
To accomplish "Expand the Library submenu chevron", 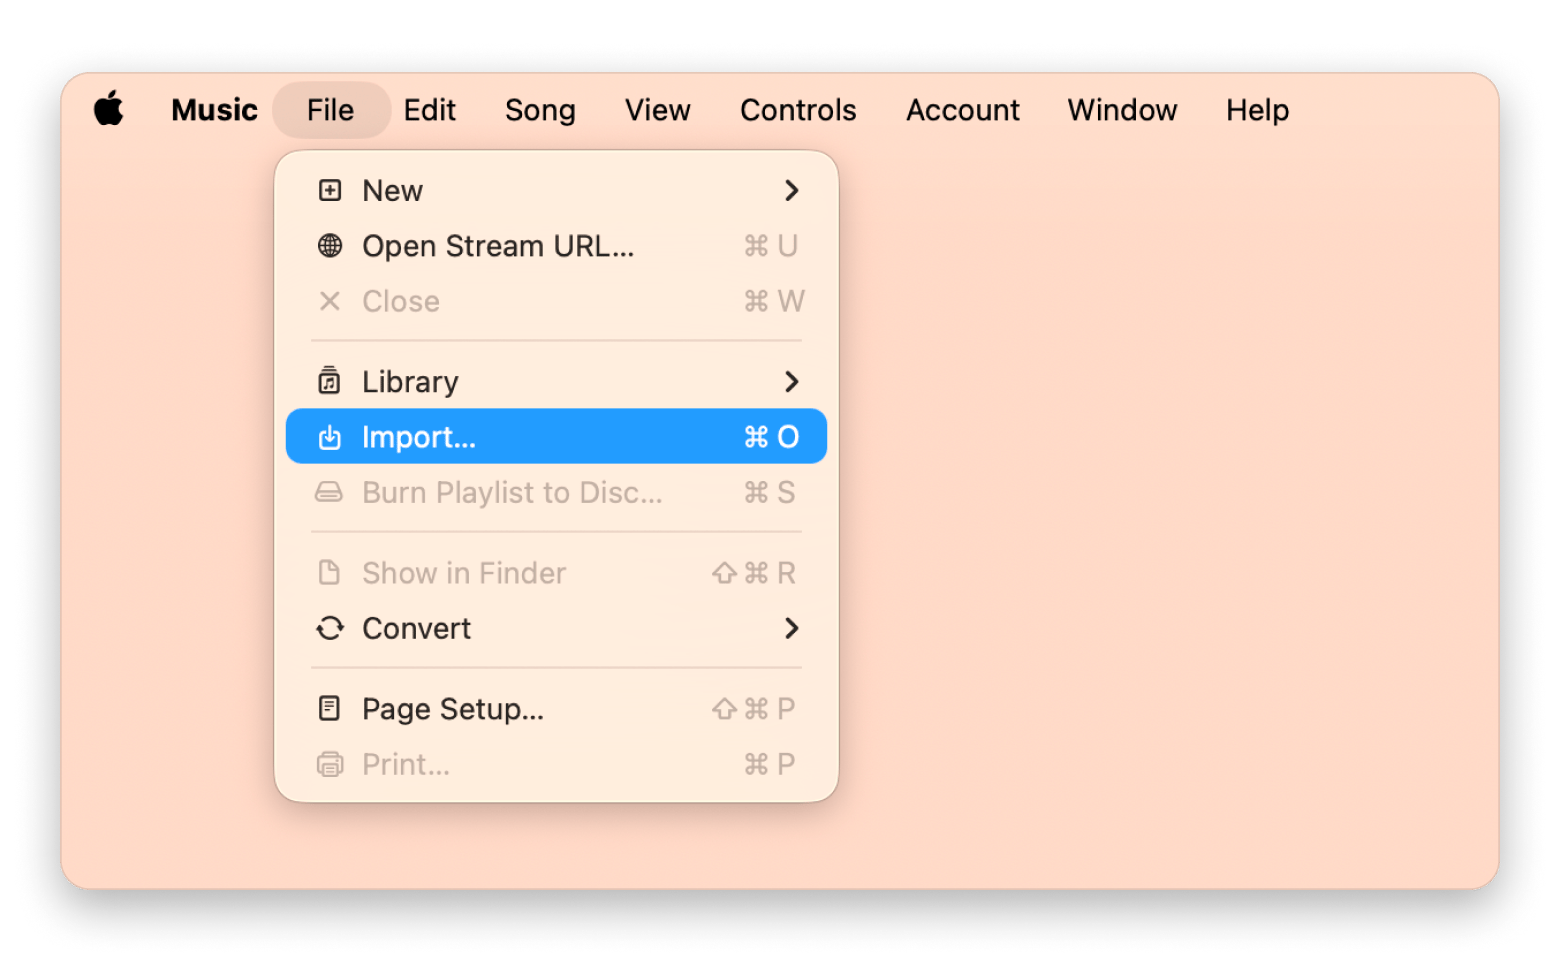I will point(792,381).
